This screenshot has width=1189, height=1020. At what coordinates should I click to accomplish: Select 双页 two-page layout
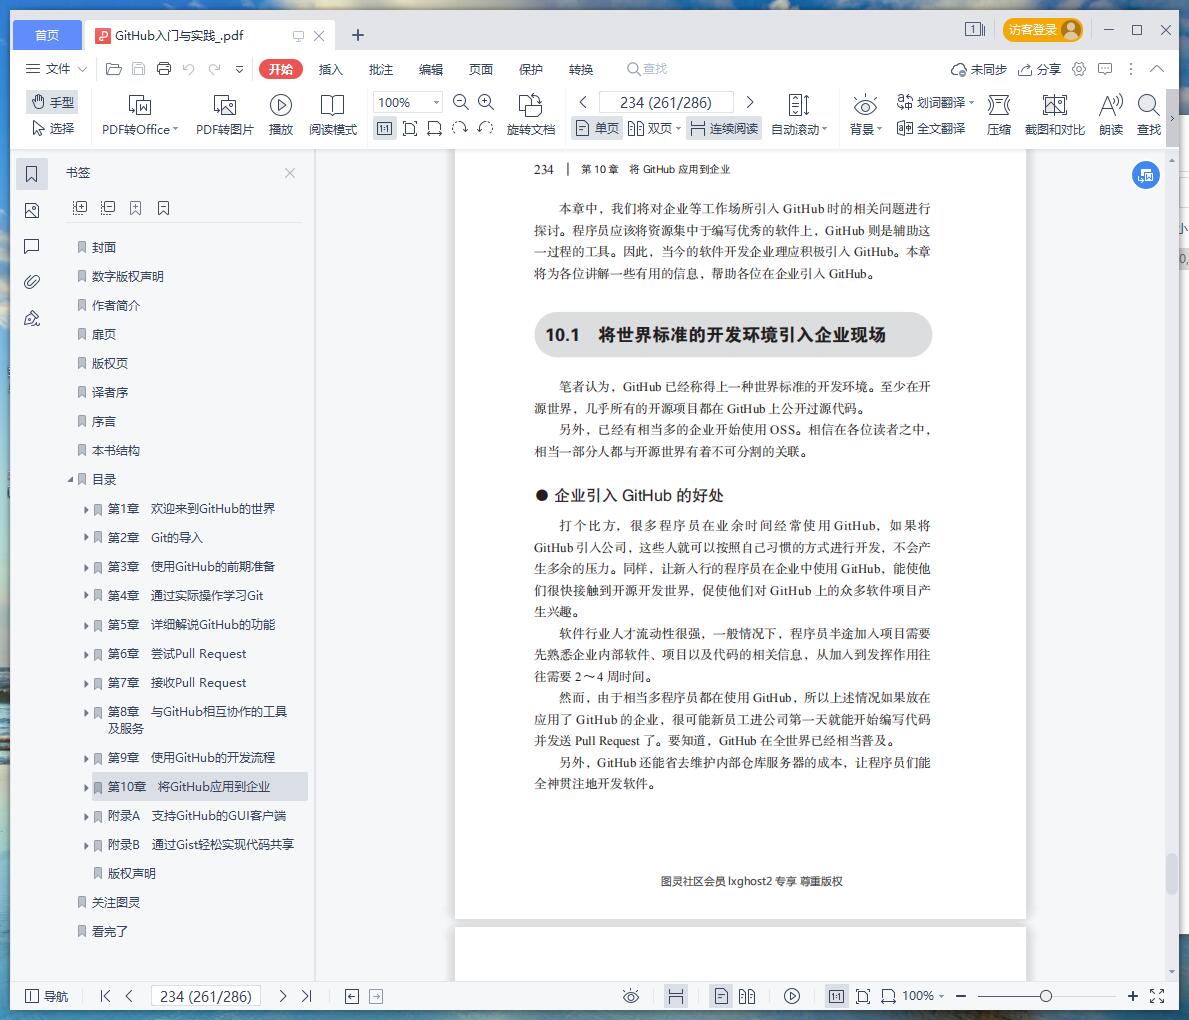click(x=653, y=128)
